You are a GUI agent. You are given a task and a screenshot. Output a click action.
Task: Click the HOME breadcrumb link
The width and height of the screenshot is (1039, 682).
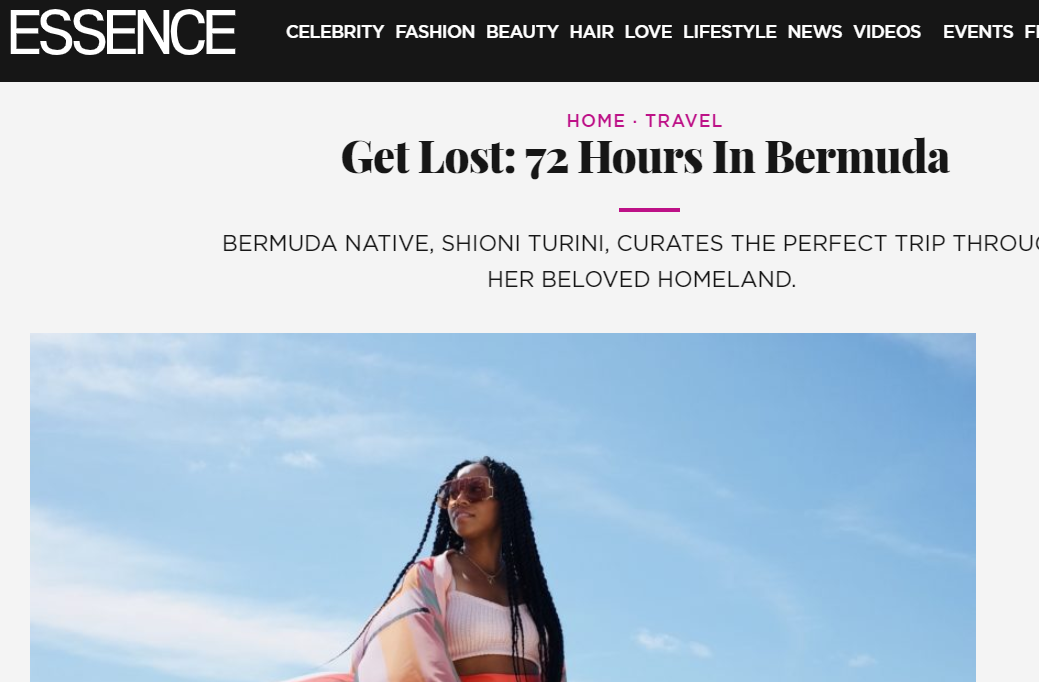pos(596,121)
